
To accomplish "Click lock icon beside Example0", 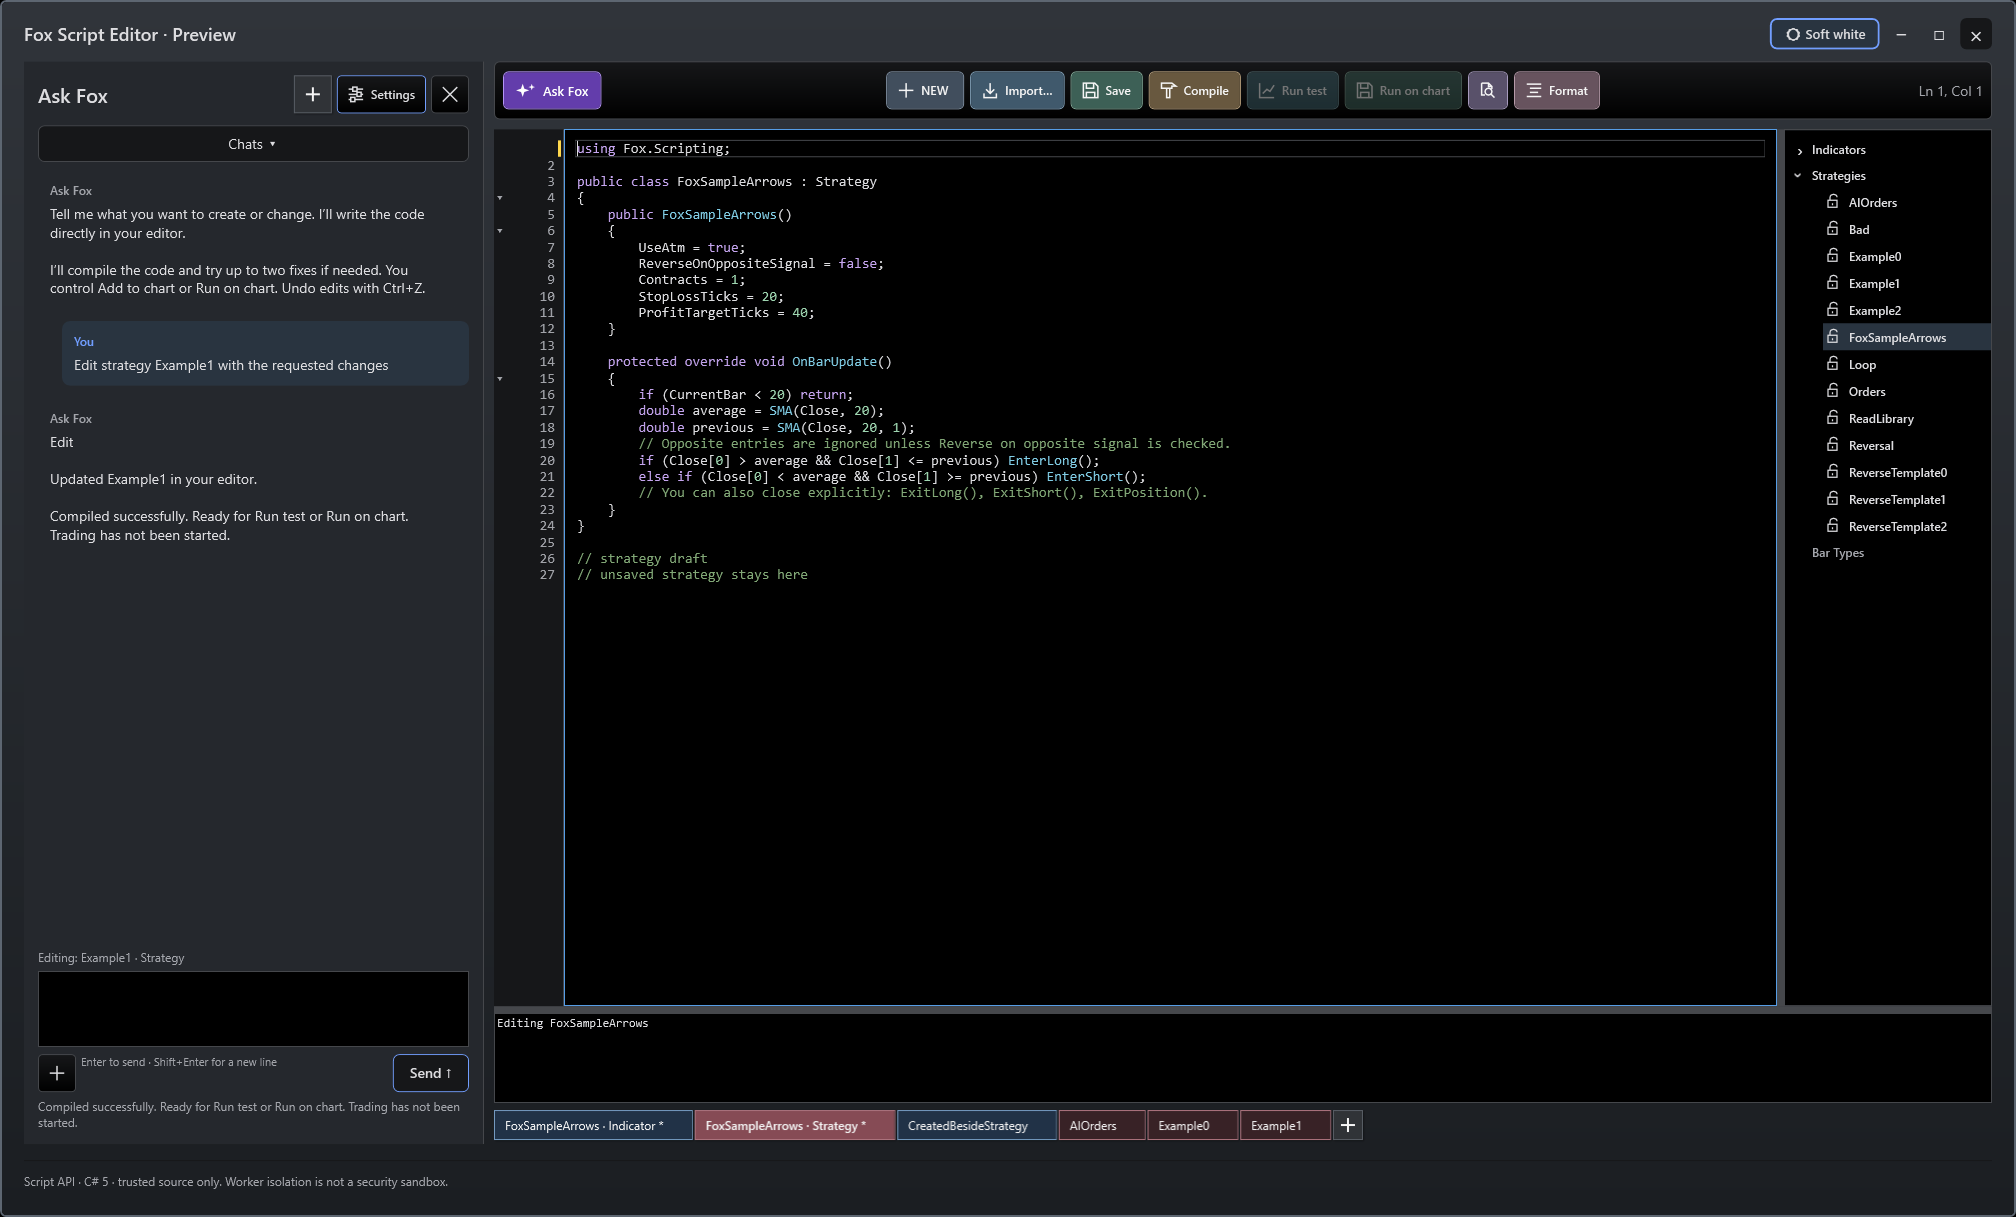I will pos(1833,256).
